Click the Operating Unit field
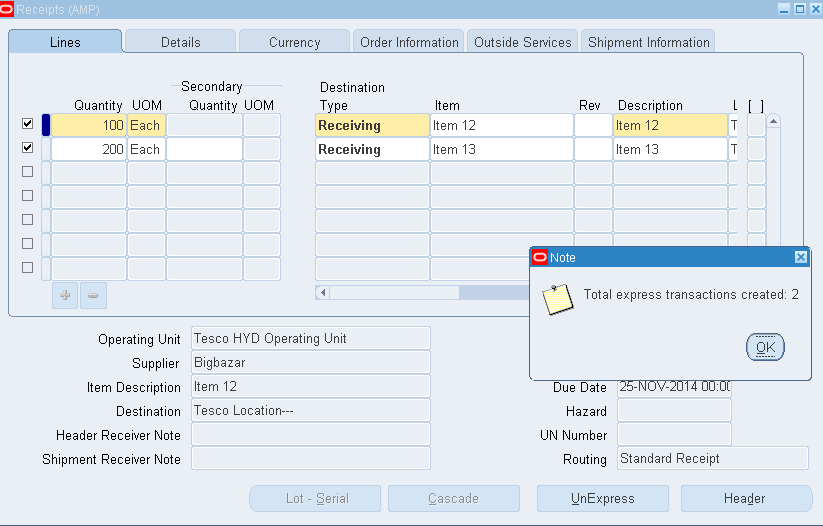 click(x=311, y=339)
